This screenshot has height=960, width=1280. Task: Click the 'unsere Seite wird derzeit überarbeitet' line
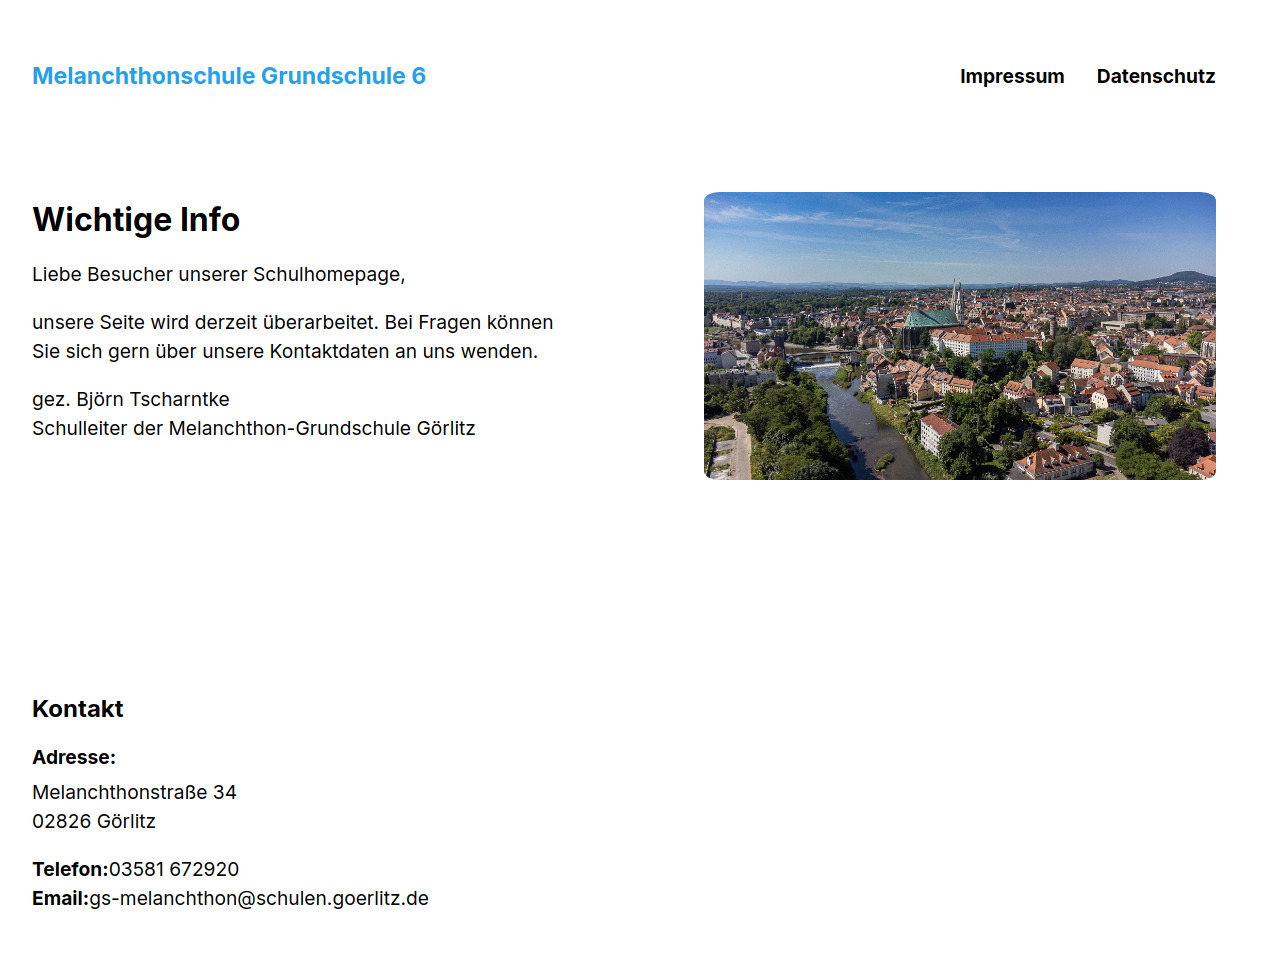pos(292,322)
